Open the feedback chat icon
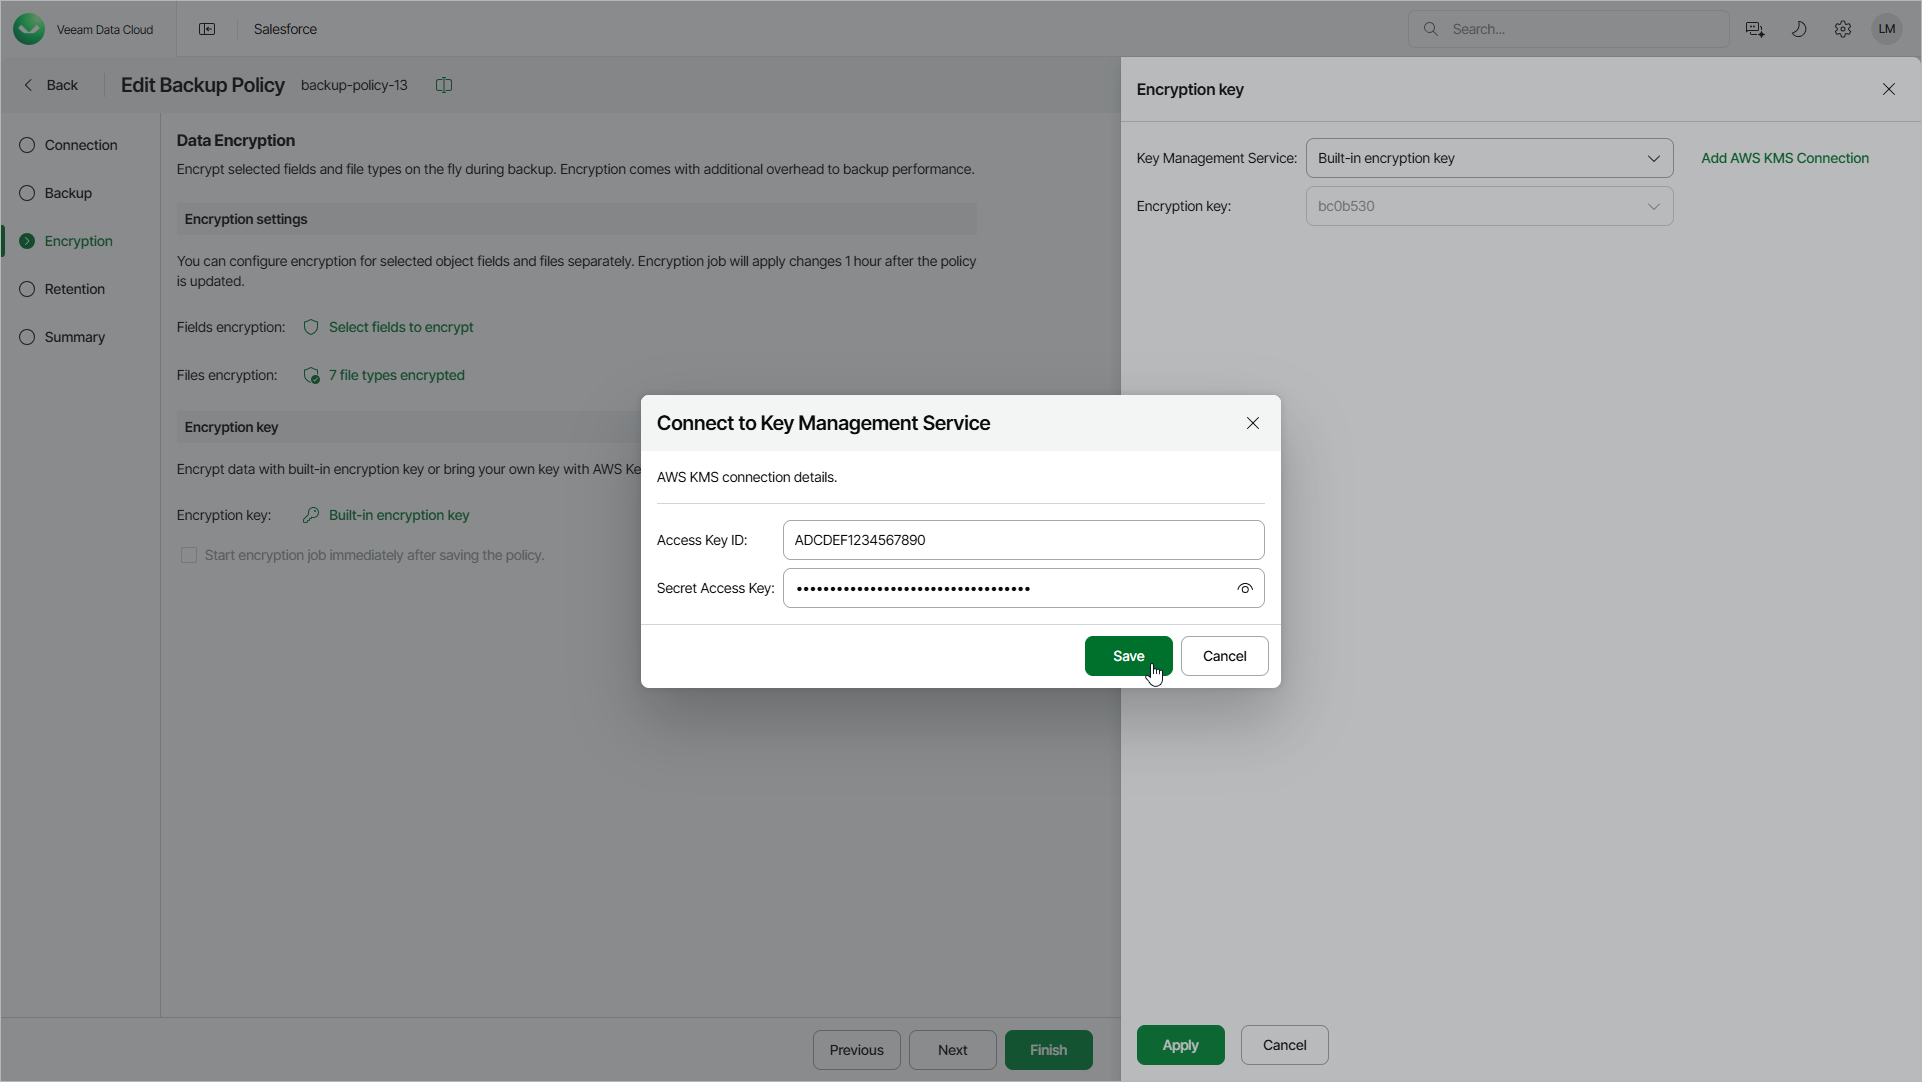Screen dimensions: 1922x1082 [x=1754, y=29]
